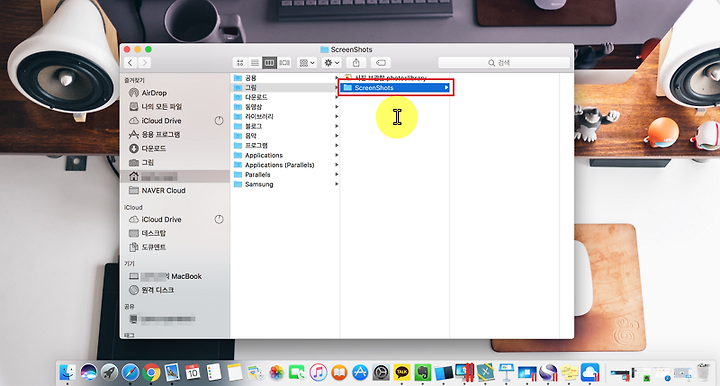Screen dimensions: 720x386
Task: Expand the 음악 folder arrow
Action: coord(336,136)
